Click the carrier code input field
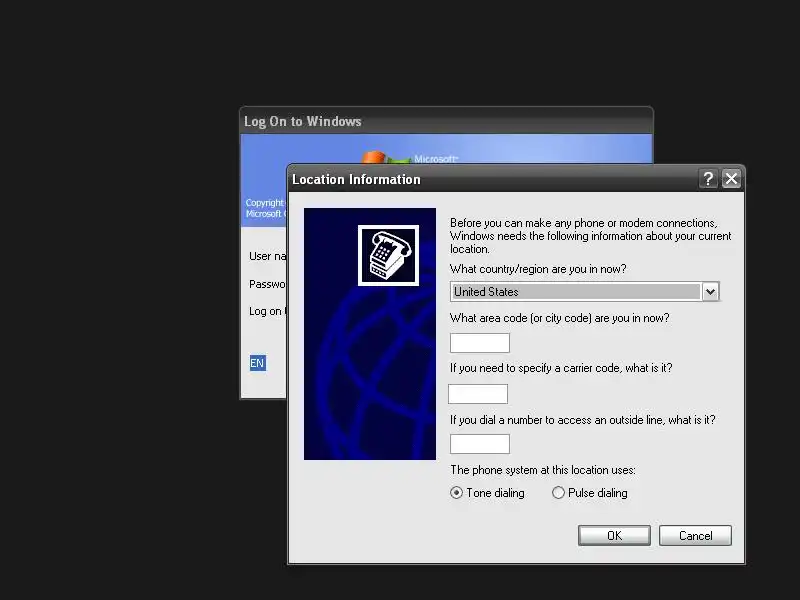Screen dimensions: 800x600 tap(478, 394)
